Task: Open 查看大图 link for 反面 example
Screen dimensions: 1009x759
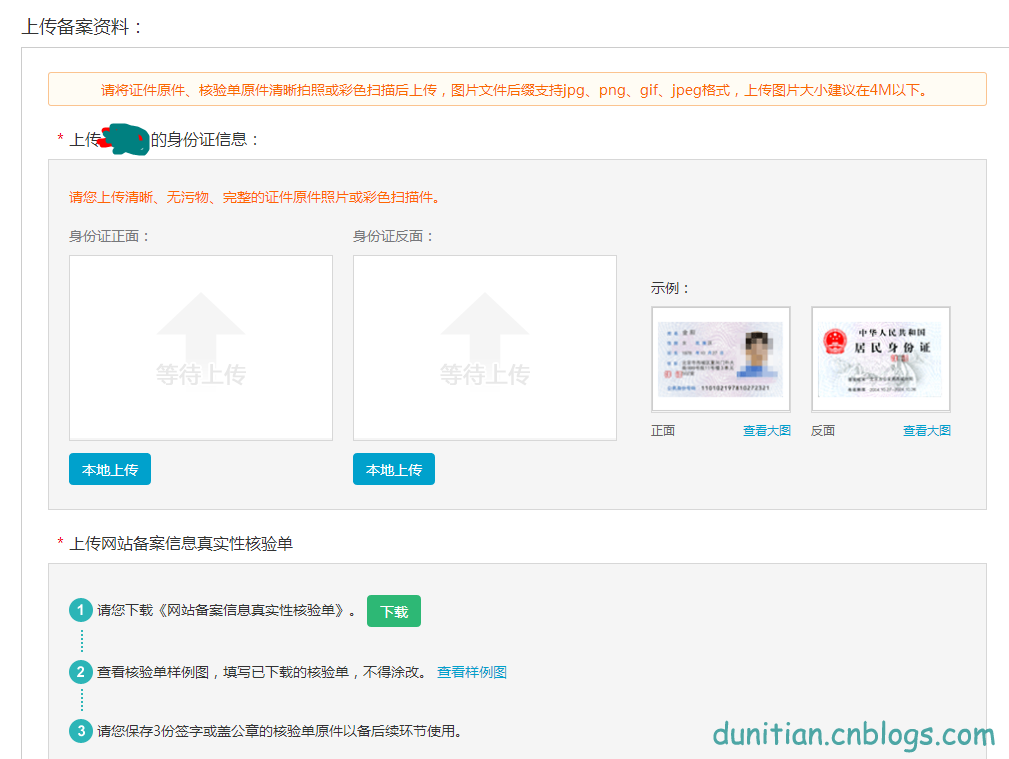Action: (927, 431)
